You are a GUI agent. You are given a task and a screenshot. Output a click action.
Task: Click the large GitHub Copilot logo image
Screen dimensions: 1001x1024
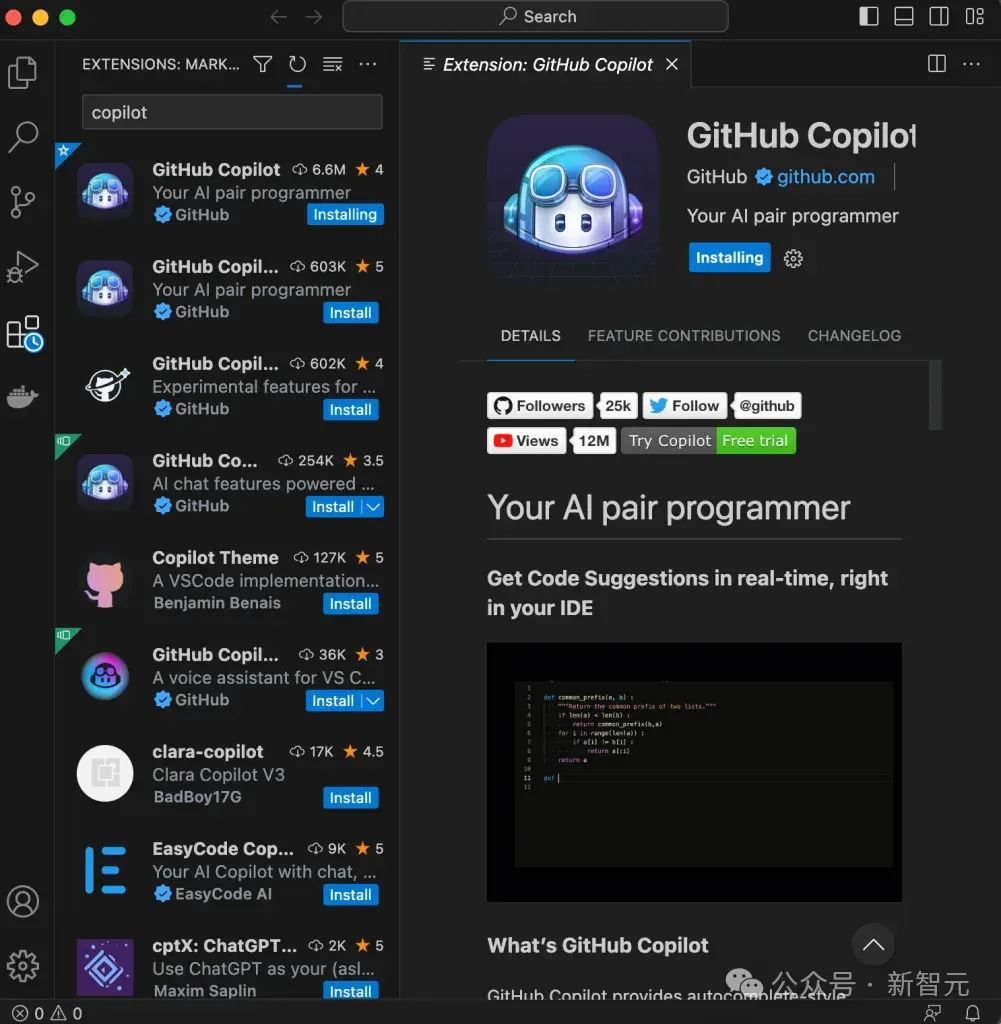[x=573, y=200]
